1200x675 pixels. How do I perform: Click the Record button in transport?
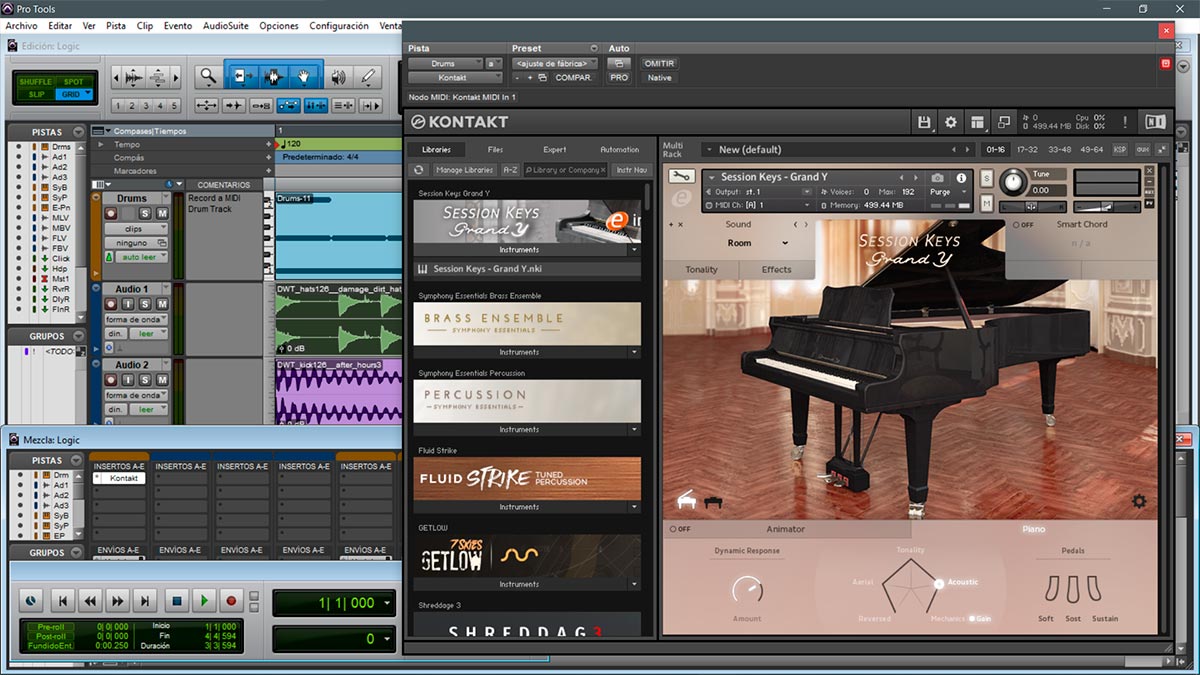click(x=231, y=601)
